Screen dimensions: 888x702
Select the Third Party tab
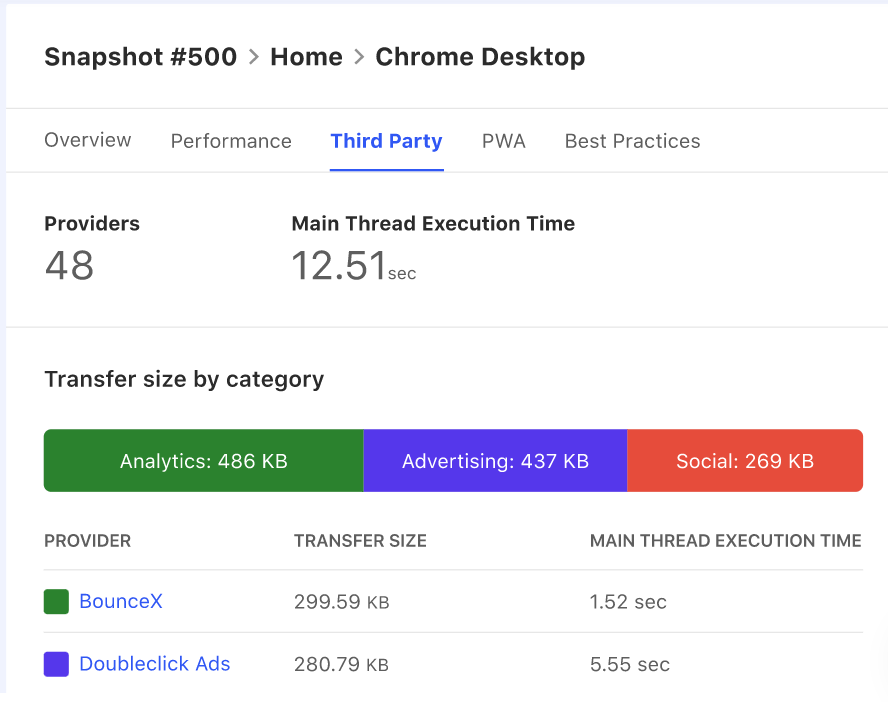tap(386, 141)
